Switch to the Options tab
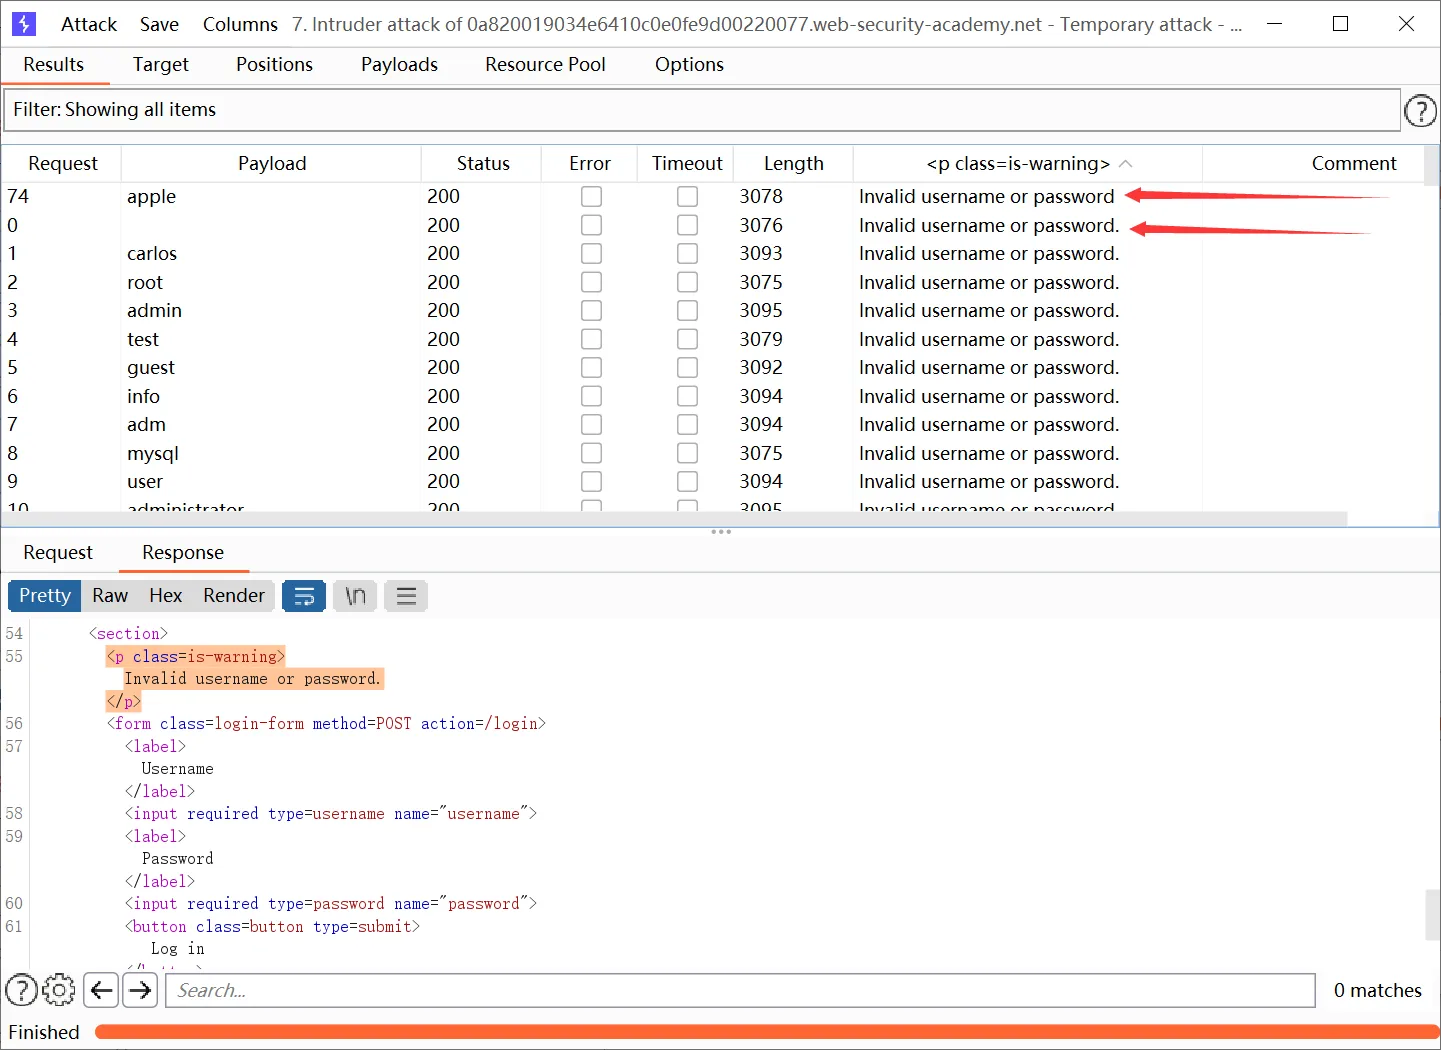Image resolution: width=1441 pixels, height=1050 pixels. click(689, 64)
